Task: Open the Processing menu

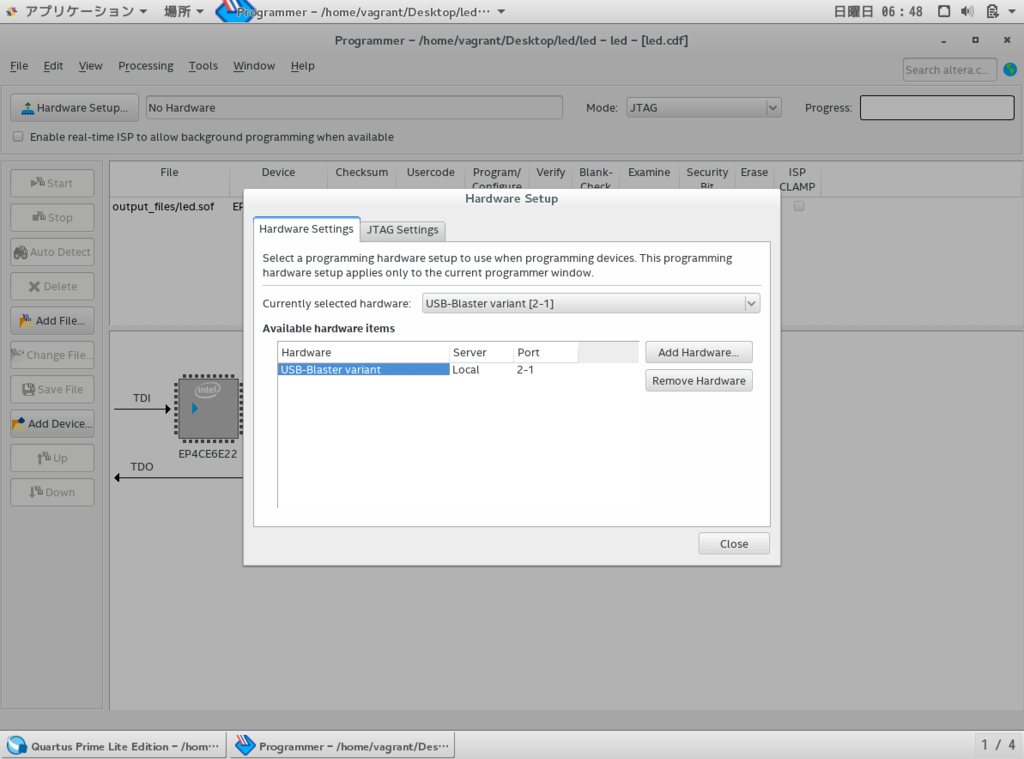Action: (146, 65)
